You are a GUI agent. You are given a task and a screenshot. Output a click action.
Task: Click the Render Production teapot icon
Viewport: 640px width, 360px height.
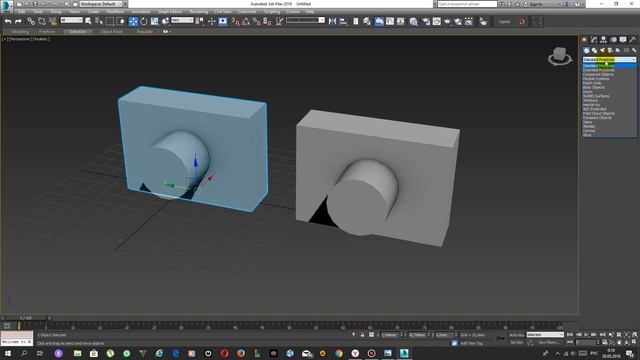point(447,21)
